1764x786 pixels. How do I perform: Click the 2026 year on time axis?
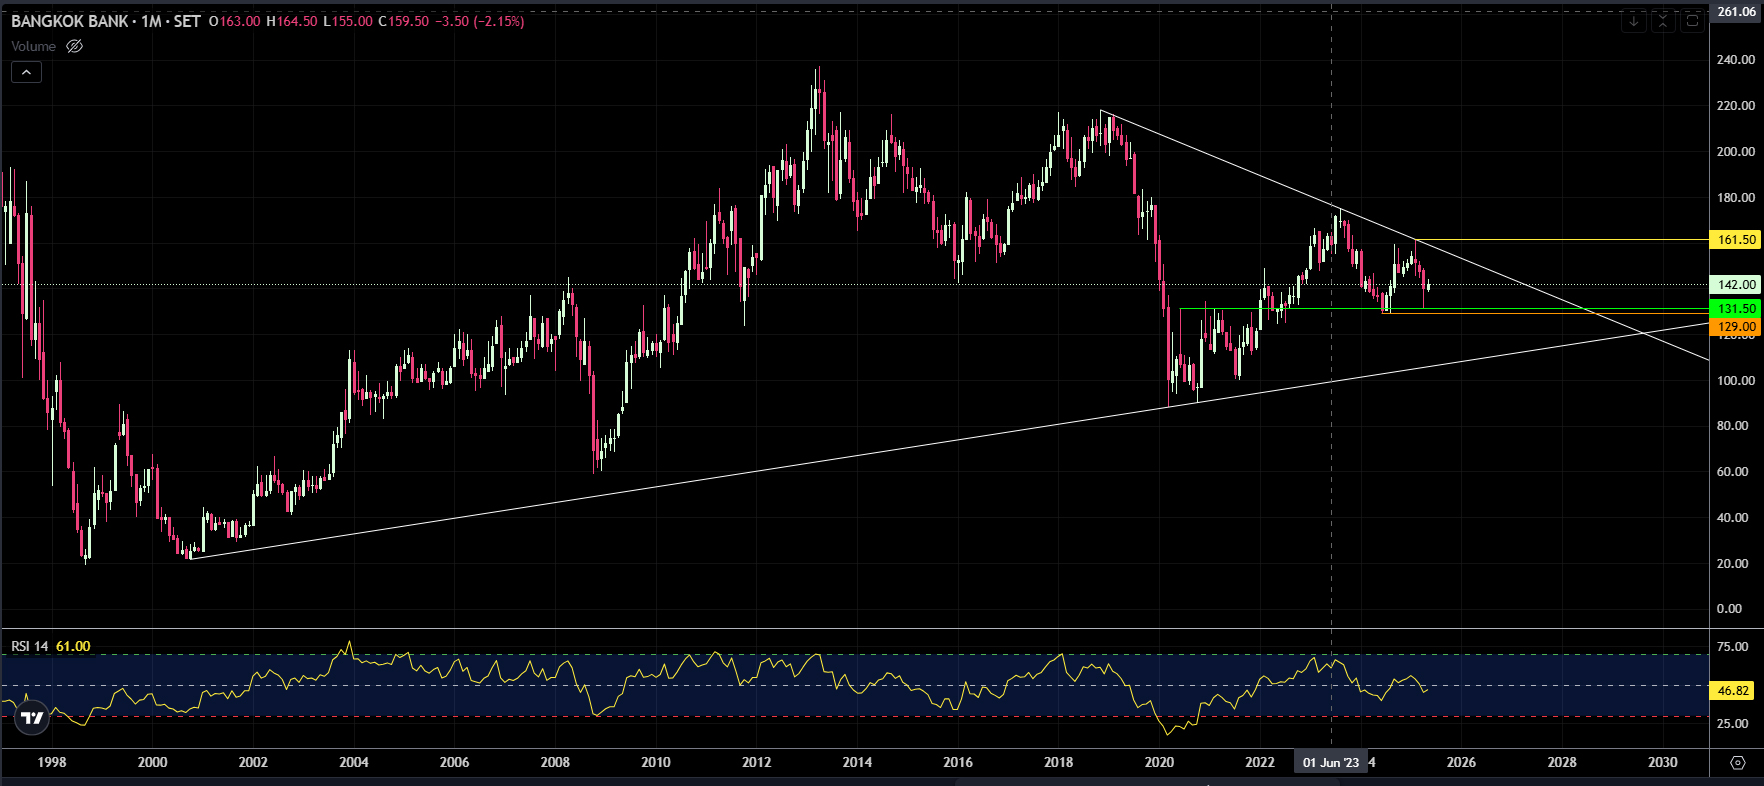[x=1461, y=762]
